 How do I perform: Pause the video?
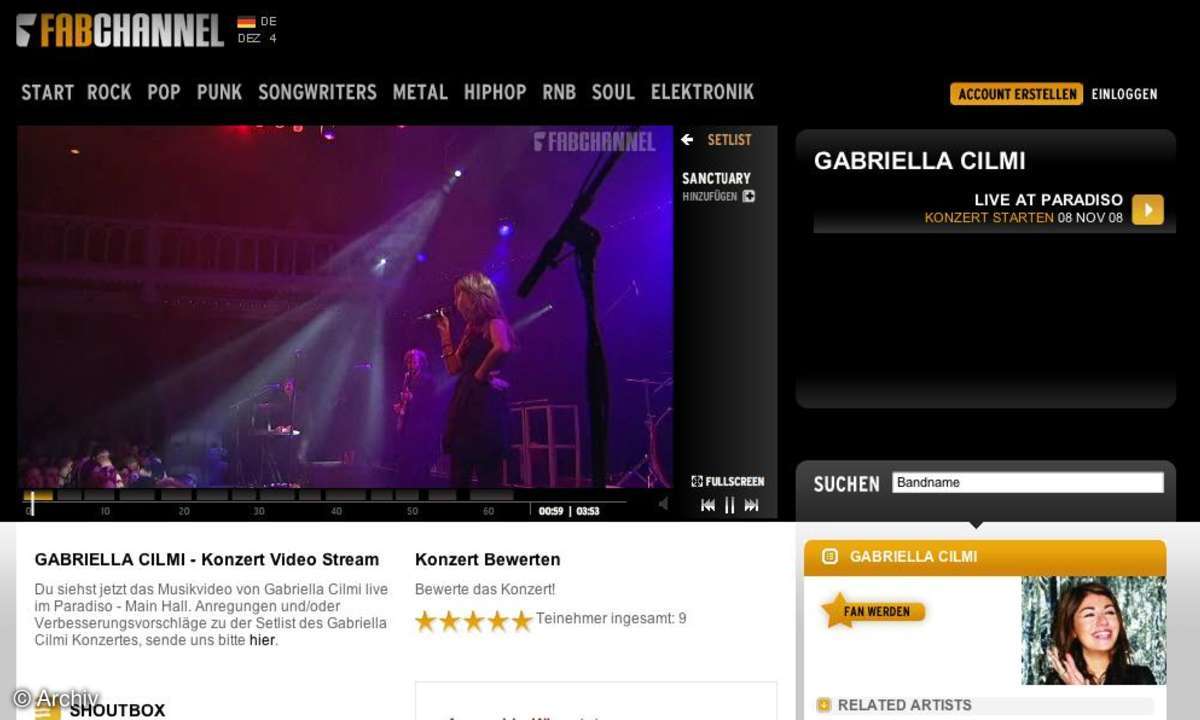(729, 506)
